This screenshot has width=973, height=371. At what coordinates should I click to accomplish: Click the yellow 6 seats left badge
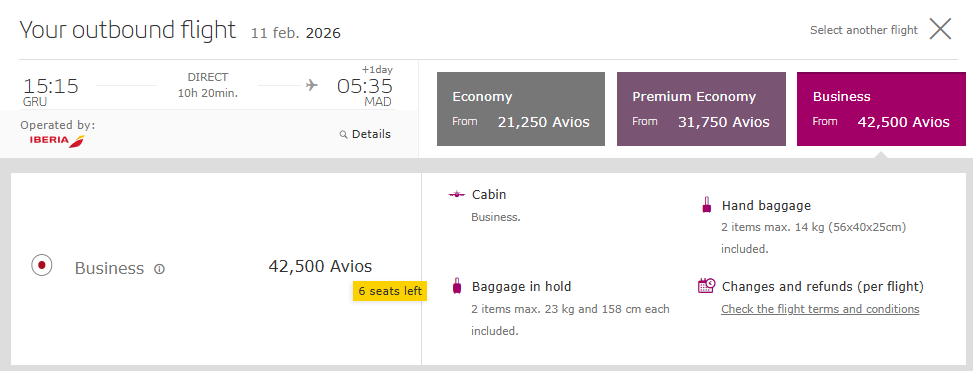pos(390,291)
